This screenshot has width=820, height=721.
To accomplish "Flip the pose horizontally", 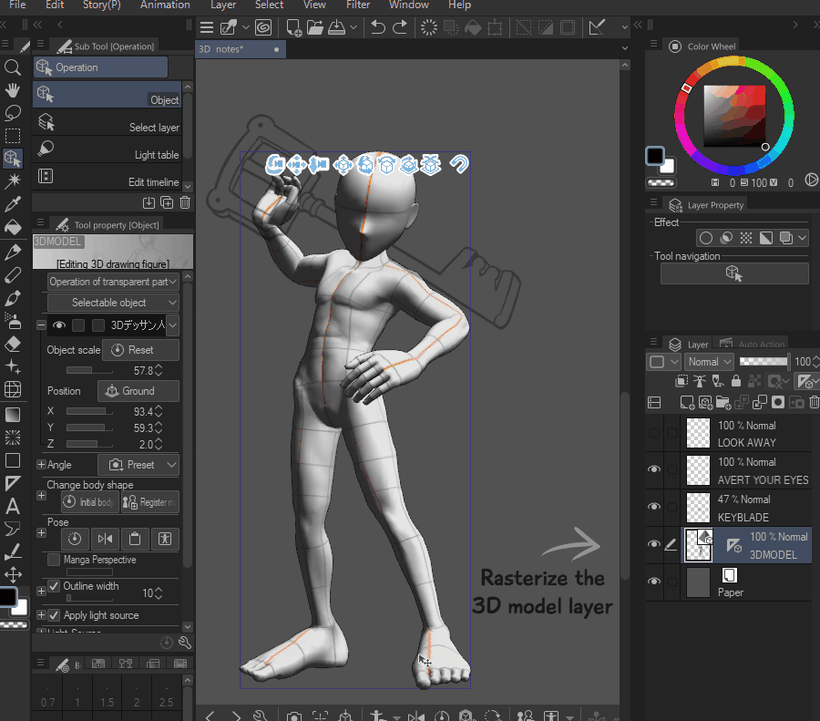I will point(105,538).
